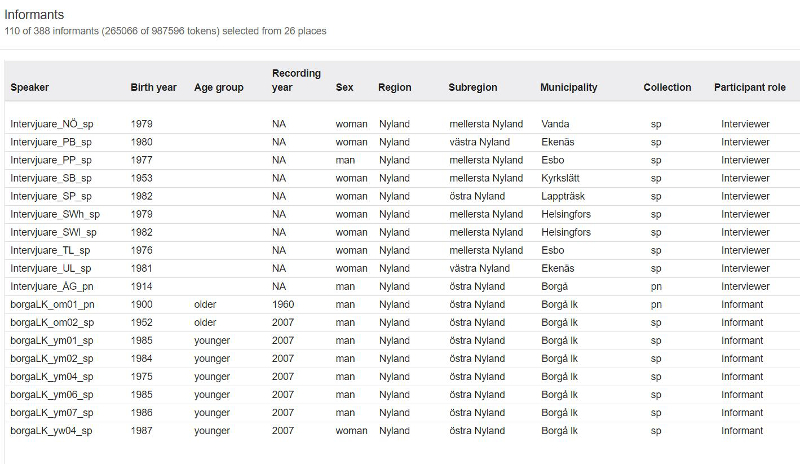Click the Lappträsk municipality cell
800x464 pixels.
point(564,196)
